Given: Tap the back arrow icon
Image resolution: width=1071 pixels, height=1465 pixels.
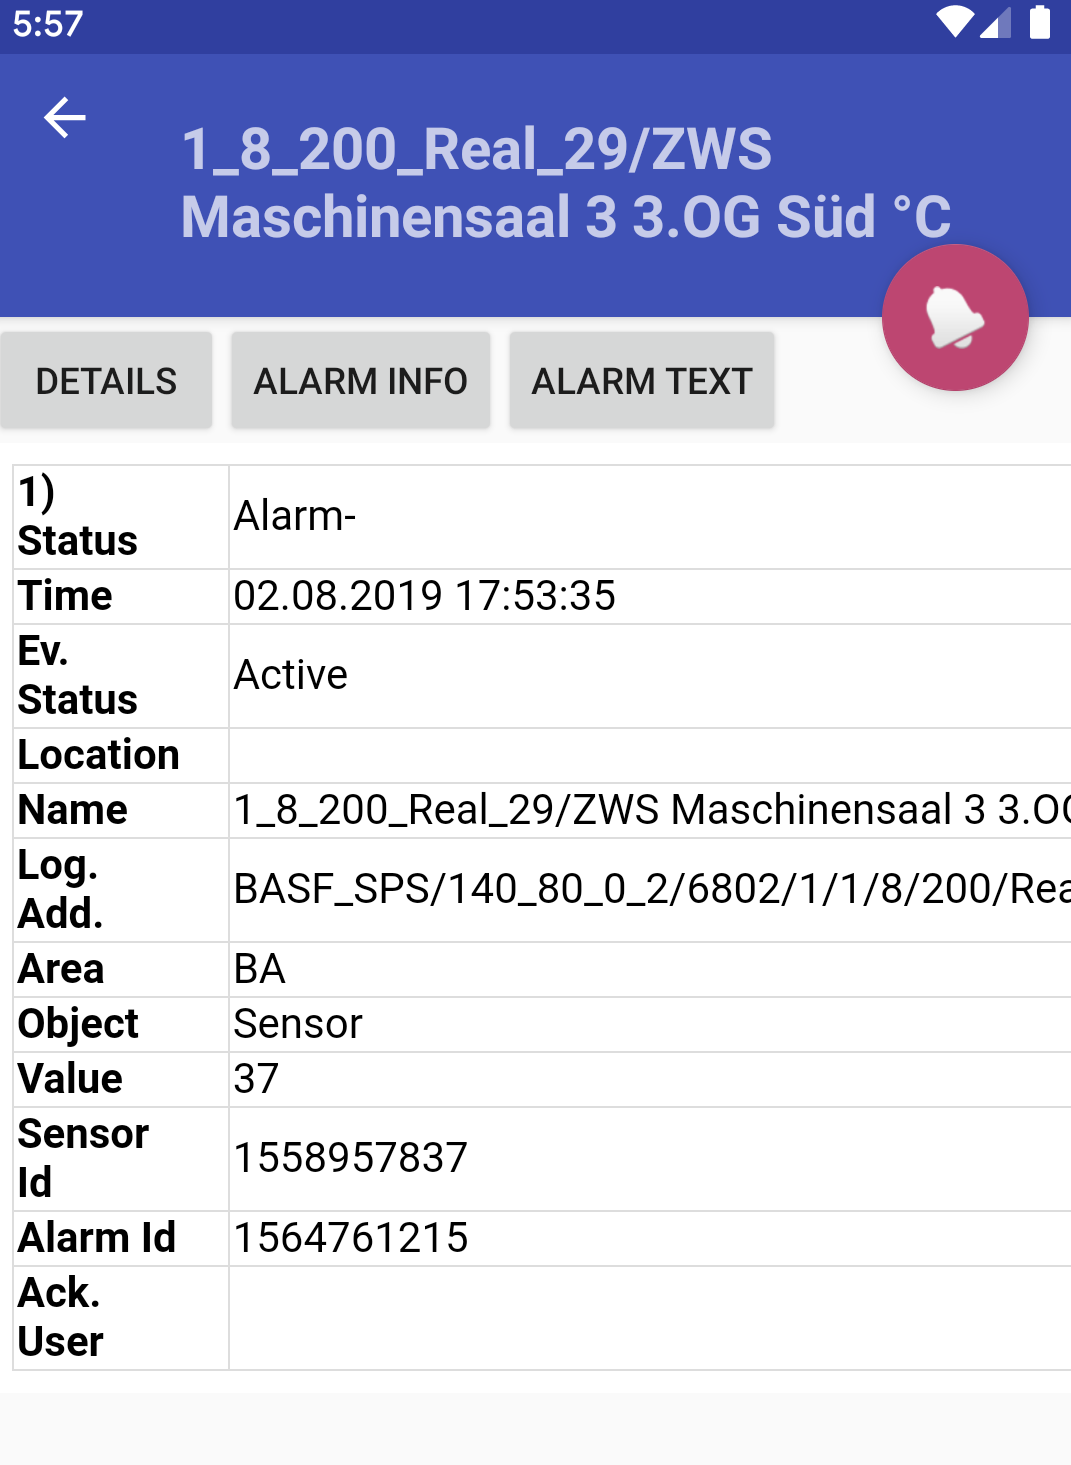Looking at the screenshot, I should (65, 118).
